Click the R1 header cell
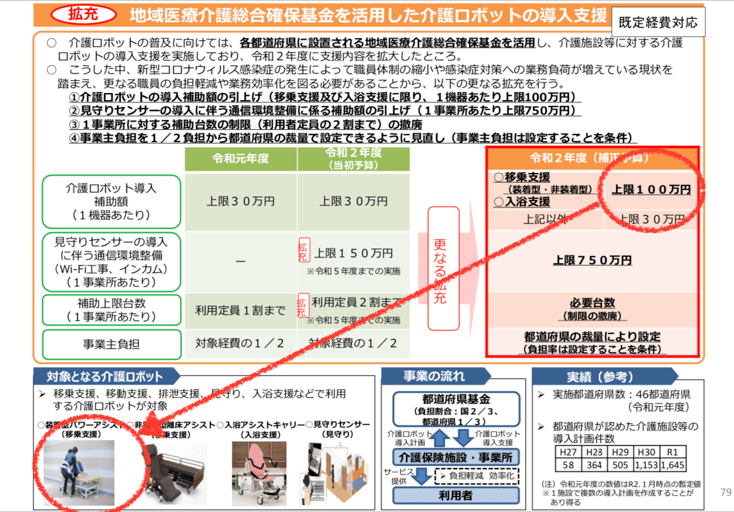Viewport: 734px width, 512px height. tap(672, 452)
